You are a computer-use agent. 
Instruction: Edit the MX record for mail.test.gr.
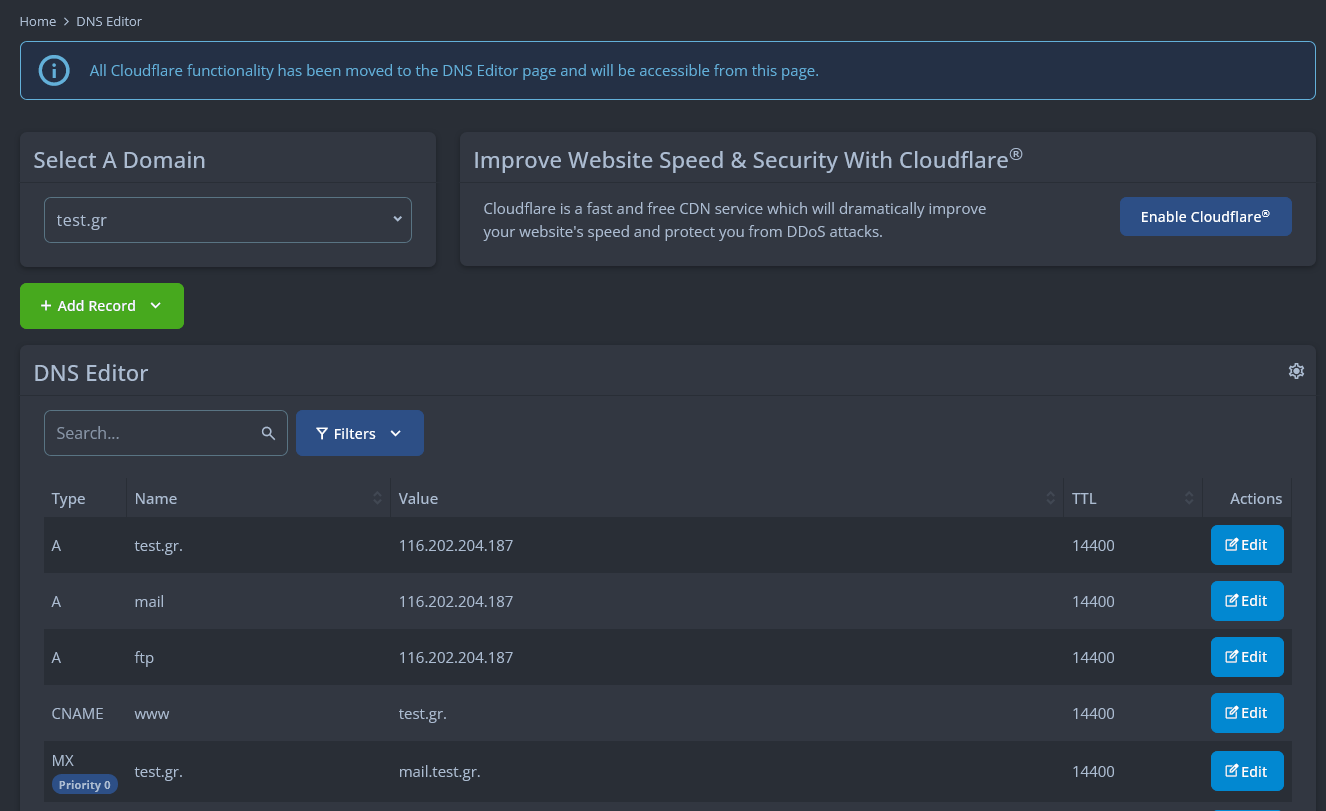(x=1246, y=771)
